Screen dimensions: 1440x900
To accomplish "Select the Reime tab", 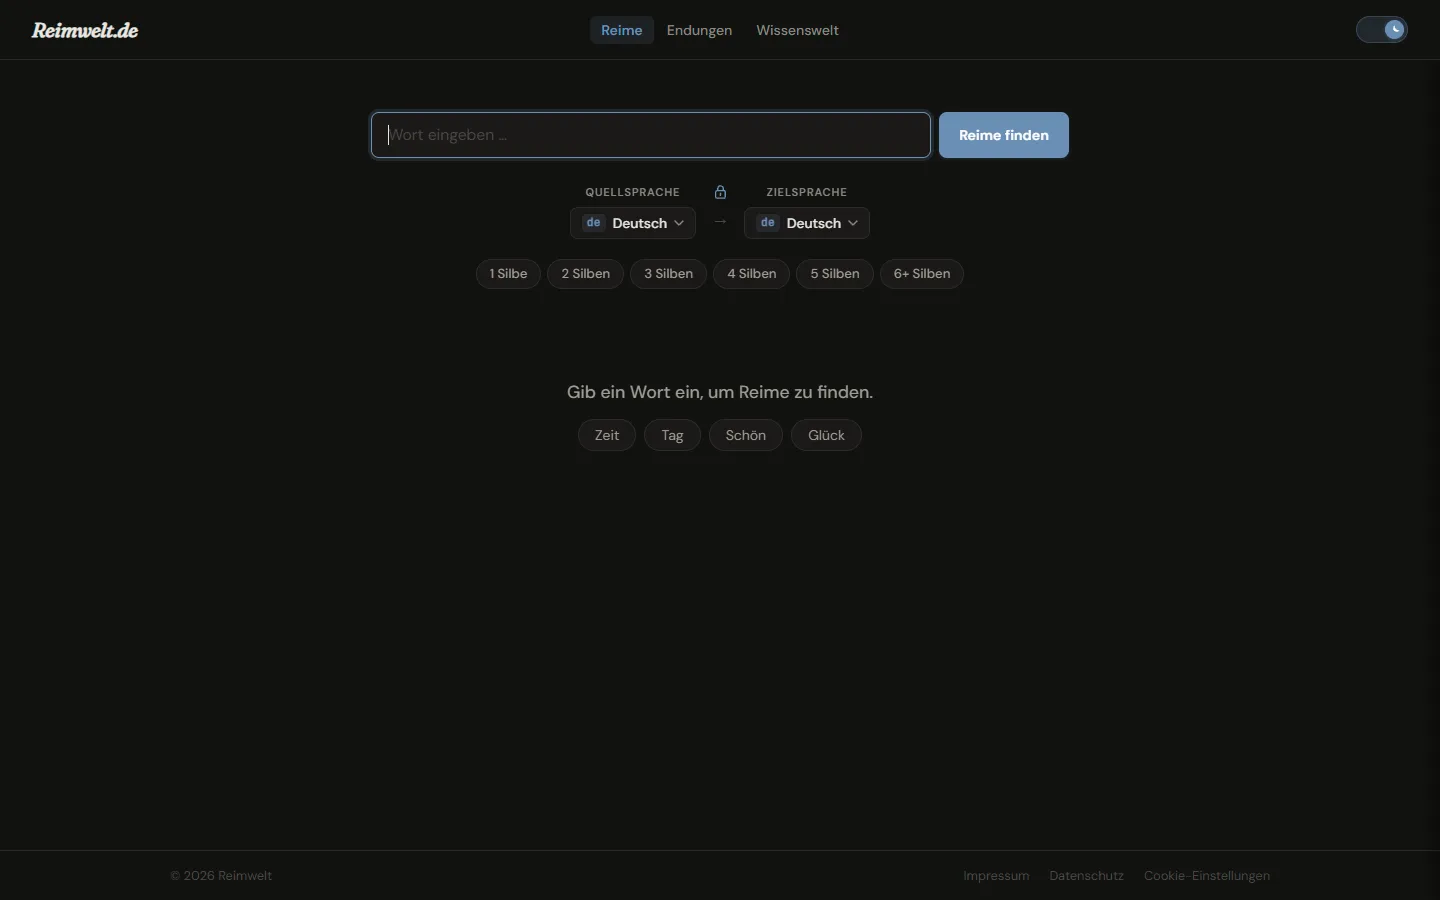I will pyautogui.click(x=622, y=30).
